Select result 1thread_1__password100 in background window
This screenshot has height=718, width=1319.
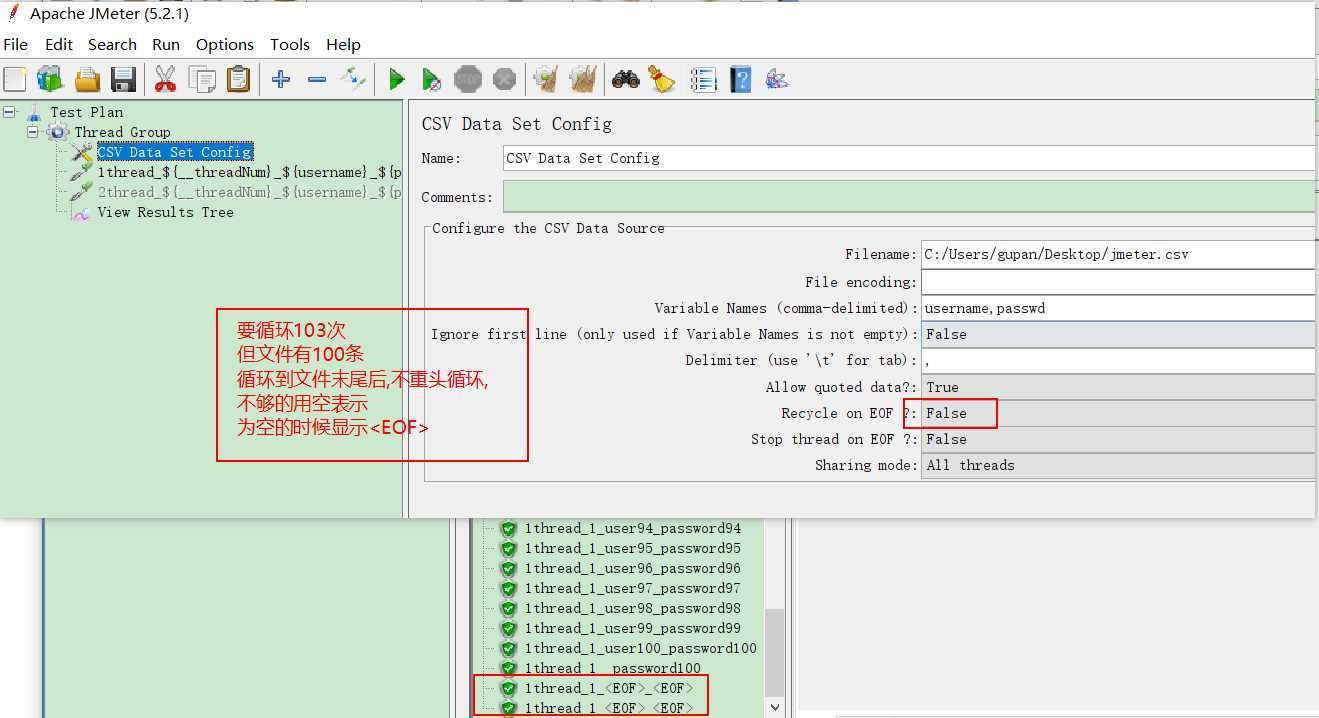tap(612, 668)
